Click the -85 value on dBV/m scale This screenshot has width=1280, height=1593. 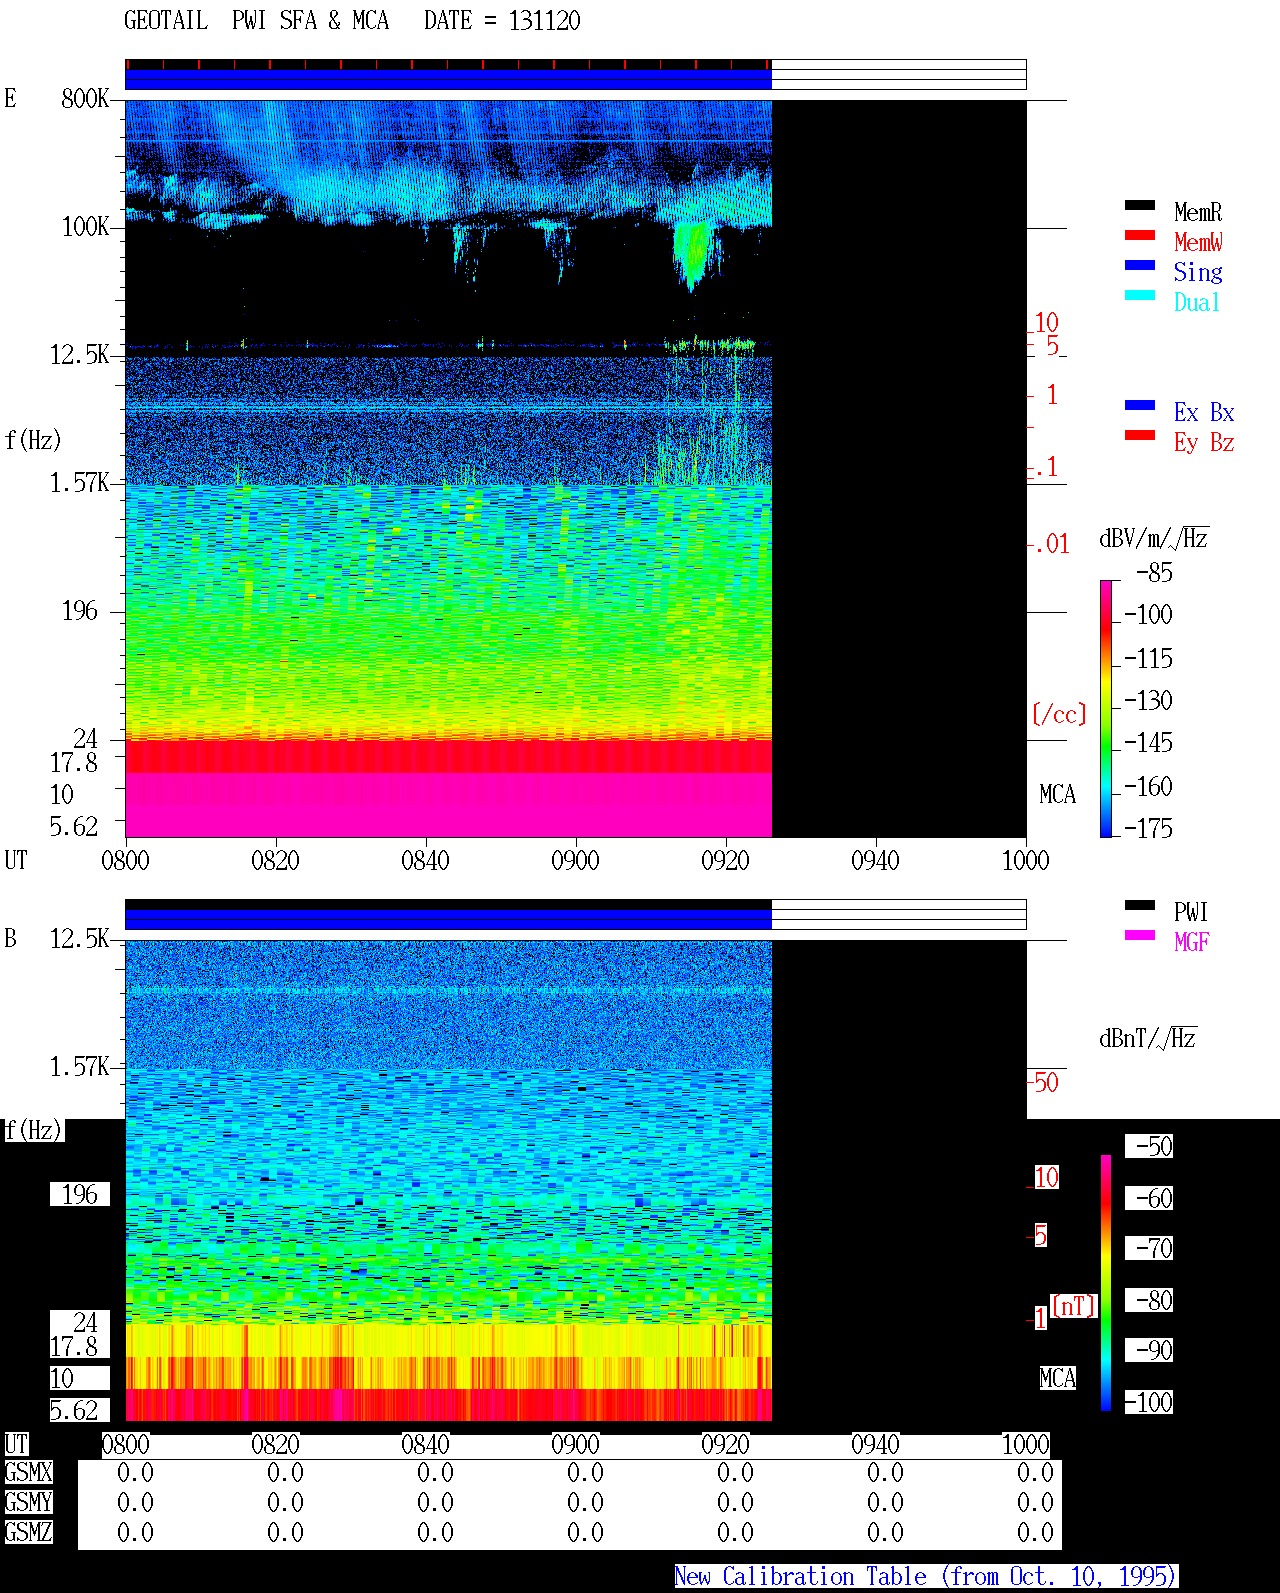pyautogui.click(x=1154, y=573)
